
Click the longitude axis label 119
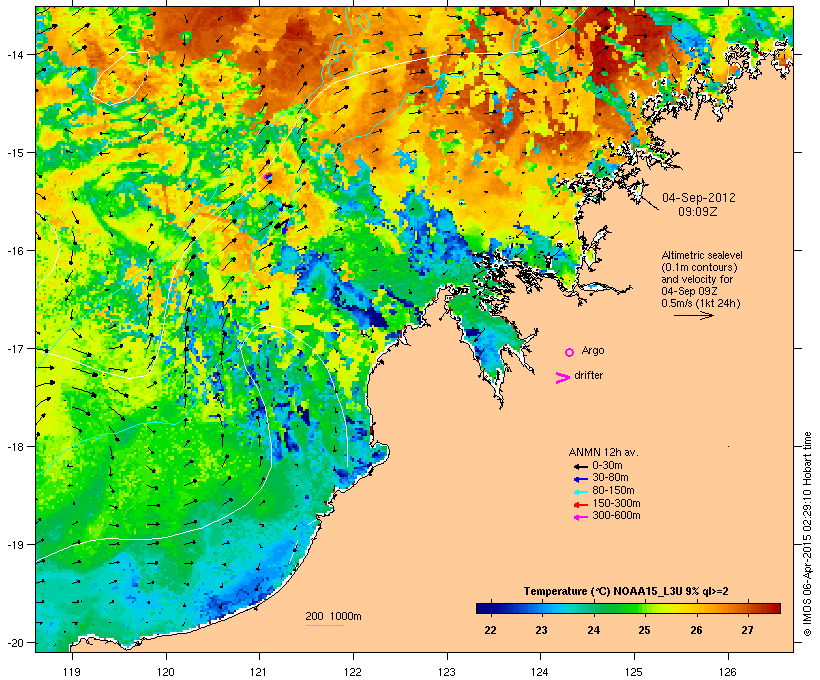(x=72, y=672)
